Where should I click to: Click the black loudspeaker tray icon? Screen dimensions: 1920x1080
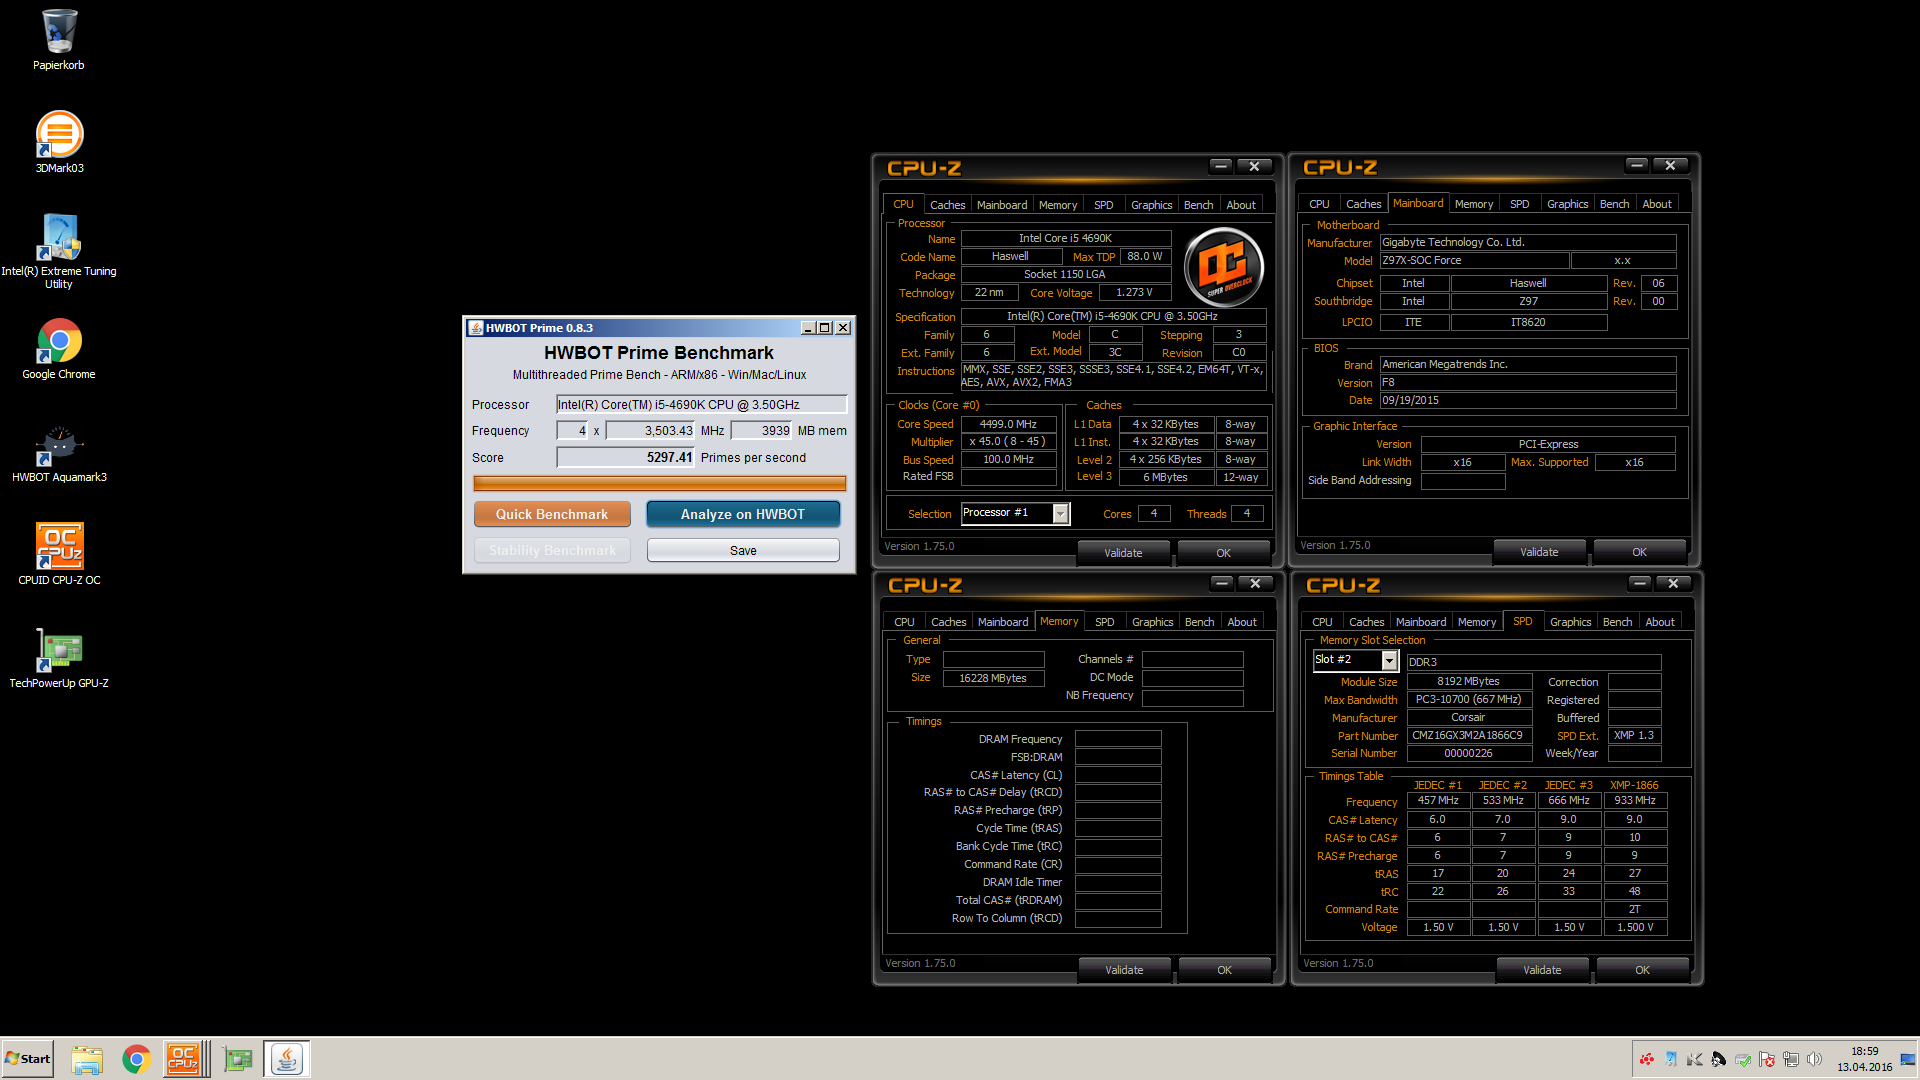(1718, 1059)
